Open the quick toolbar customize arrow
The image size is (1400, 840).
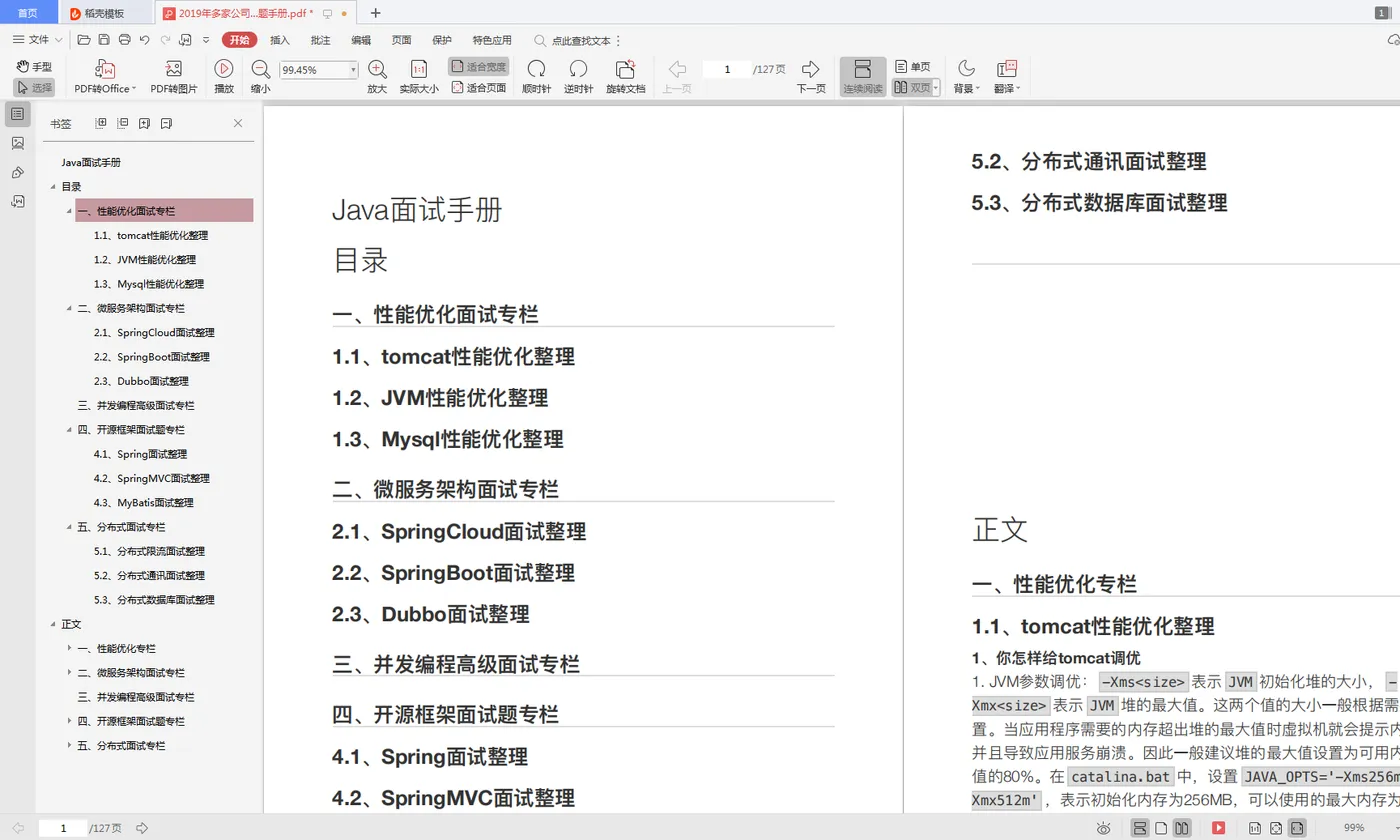[206, 40]
